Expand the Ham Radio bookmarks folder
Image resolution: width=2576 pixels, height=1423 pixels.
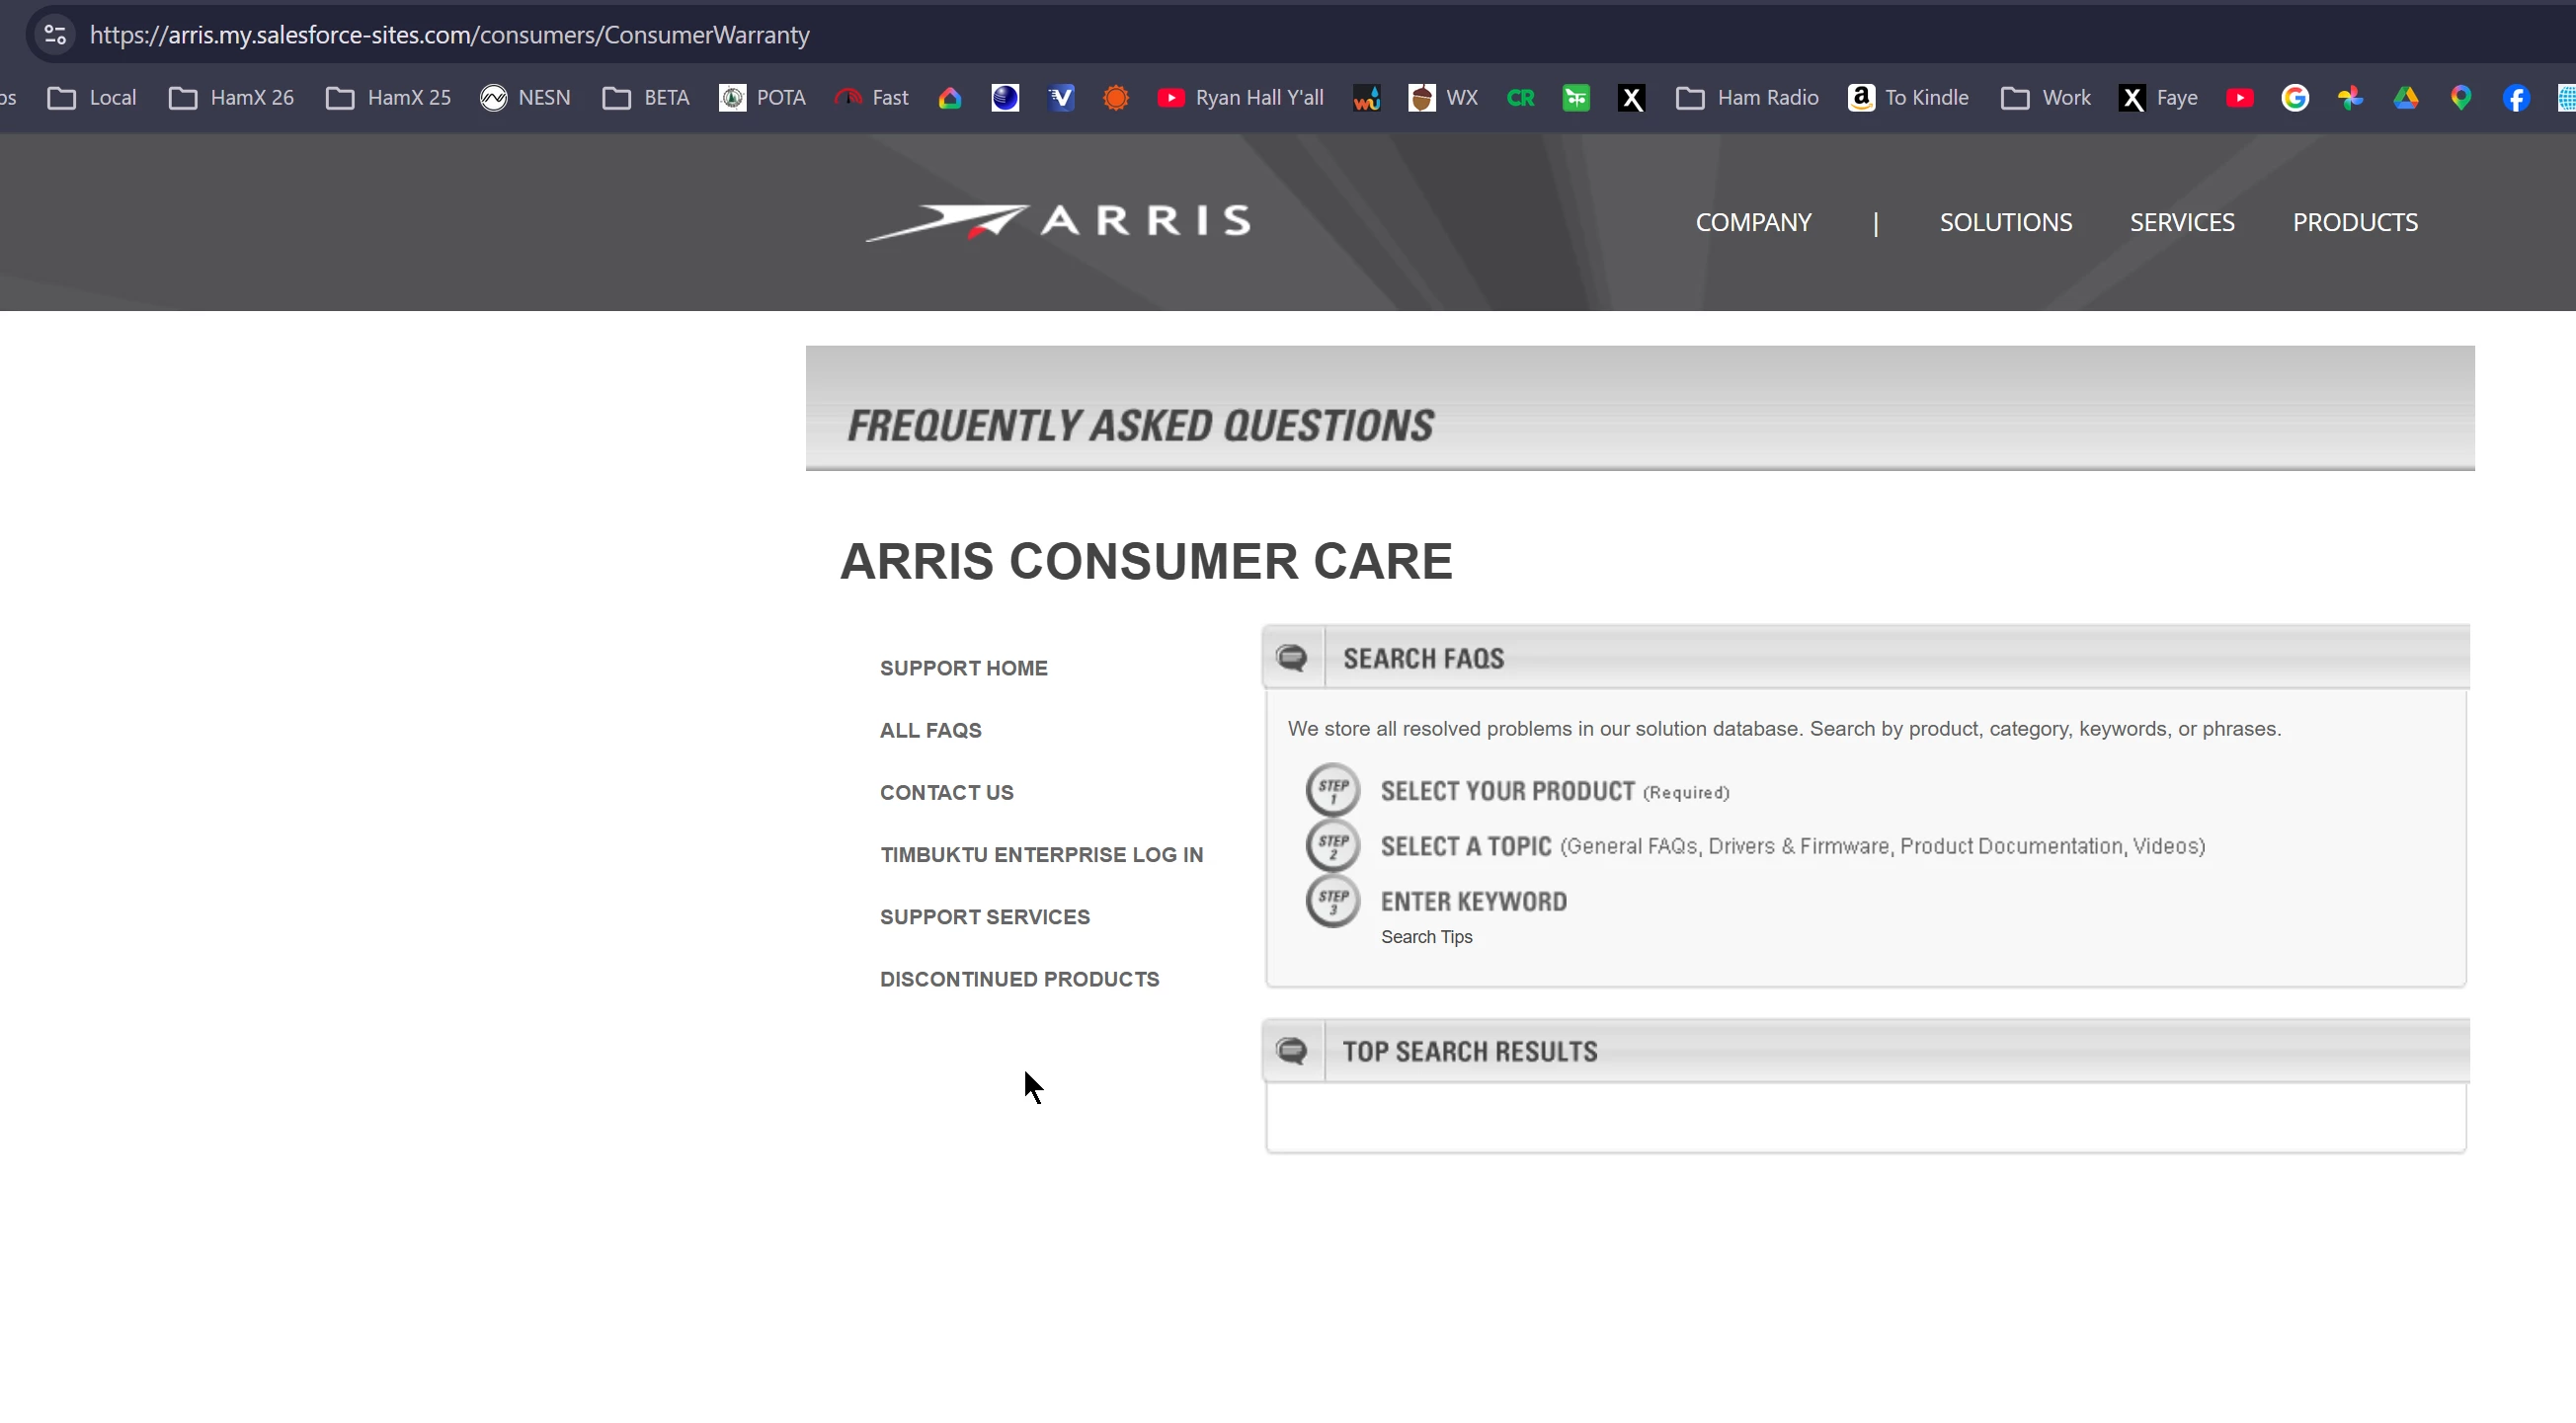point(1747,98)
